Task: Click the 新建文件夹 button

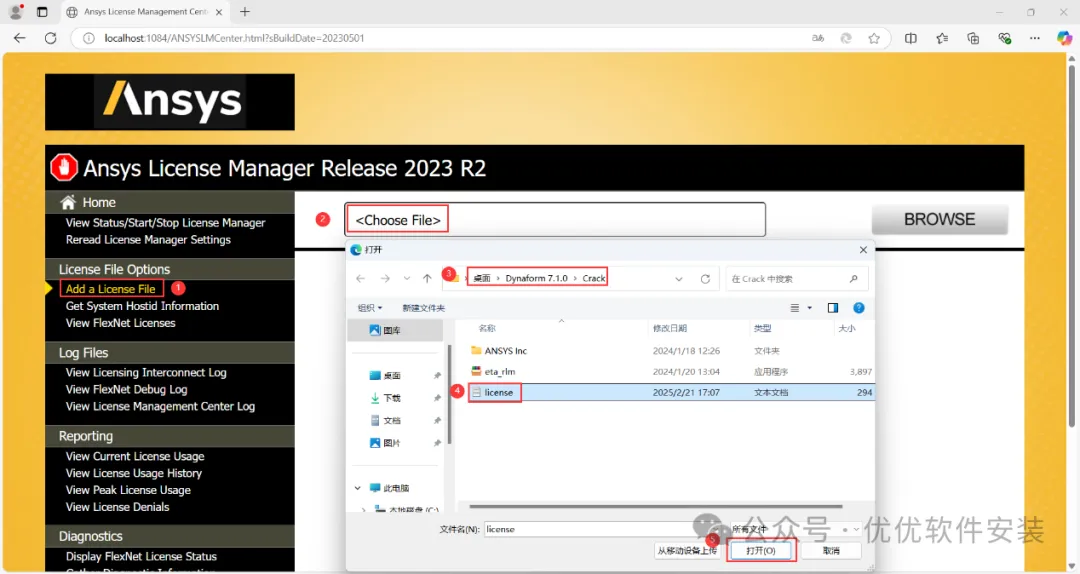Action: pyautogui.click(x=424, y=308)
